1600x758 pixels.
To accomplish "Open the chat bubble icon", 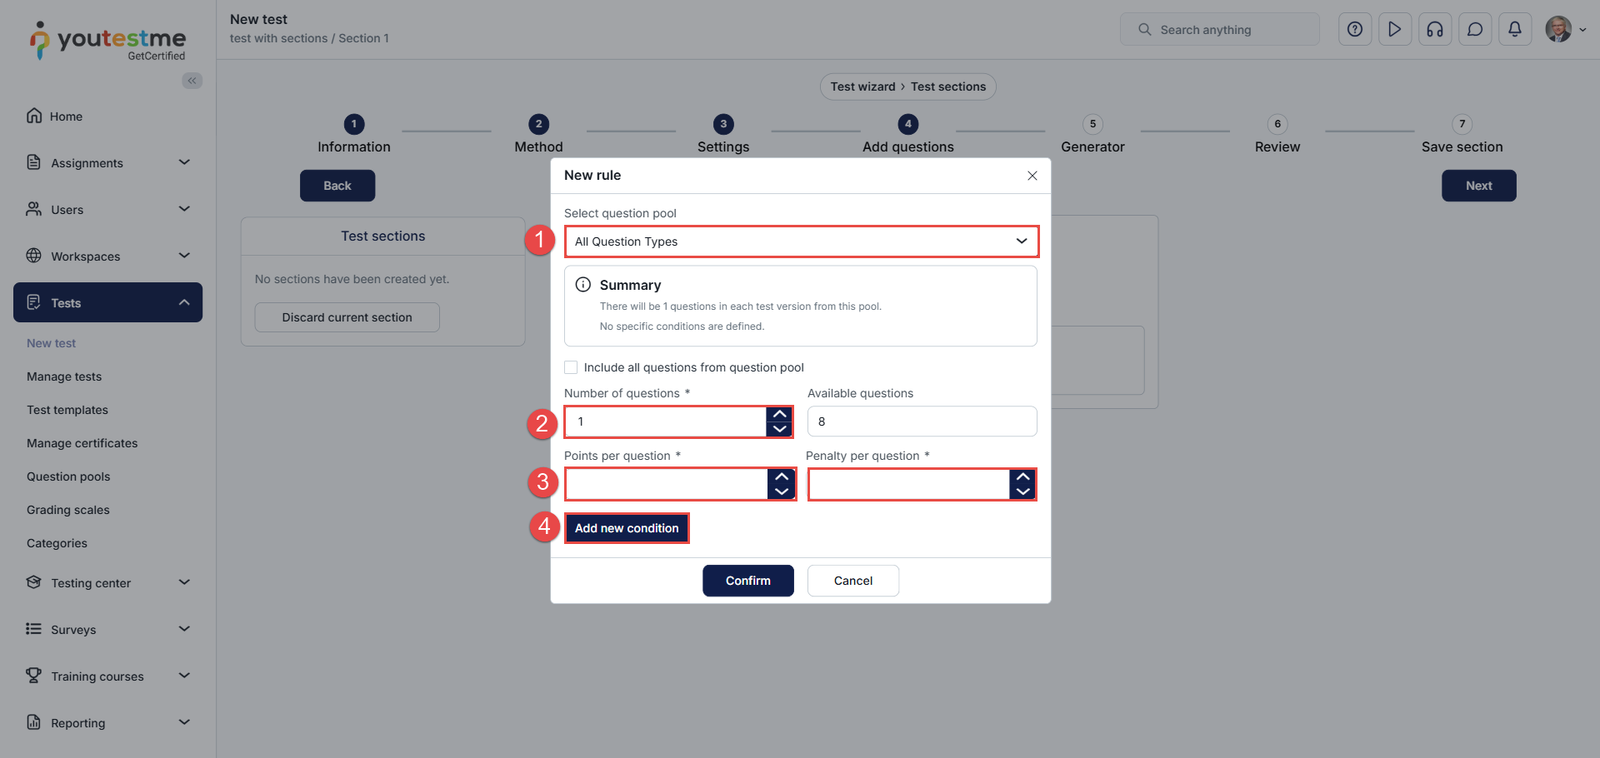I will 1475,30.
